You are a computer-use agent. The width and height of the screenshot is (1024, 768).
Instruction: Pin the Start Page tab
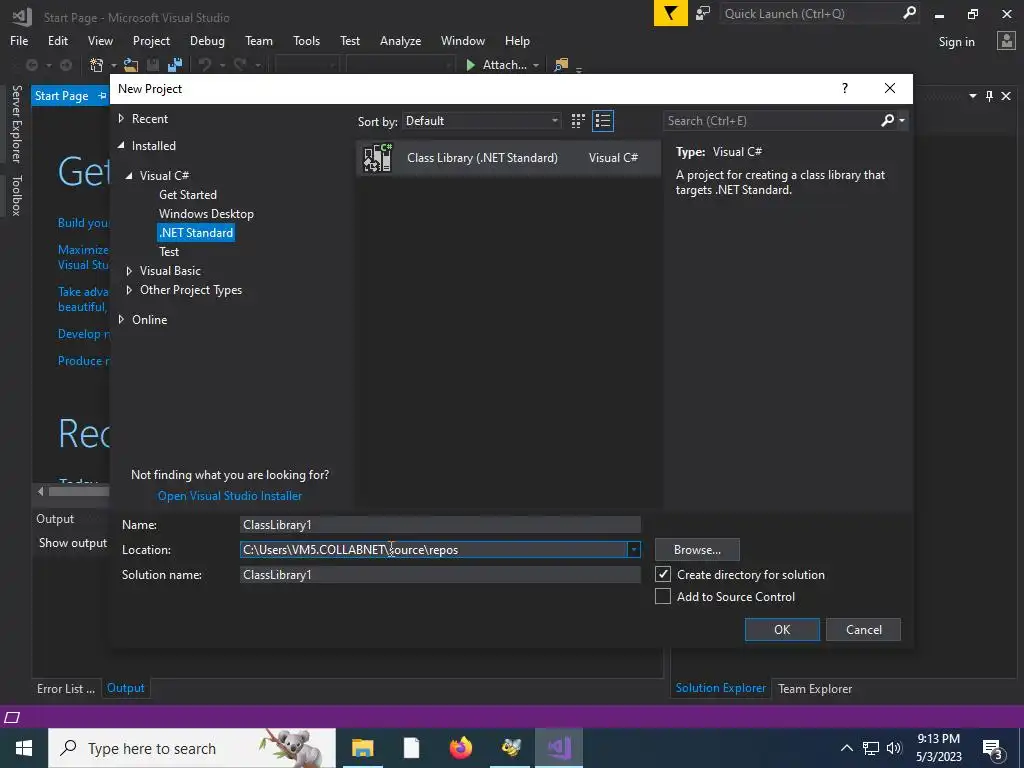tap(102, 96)
